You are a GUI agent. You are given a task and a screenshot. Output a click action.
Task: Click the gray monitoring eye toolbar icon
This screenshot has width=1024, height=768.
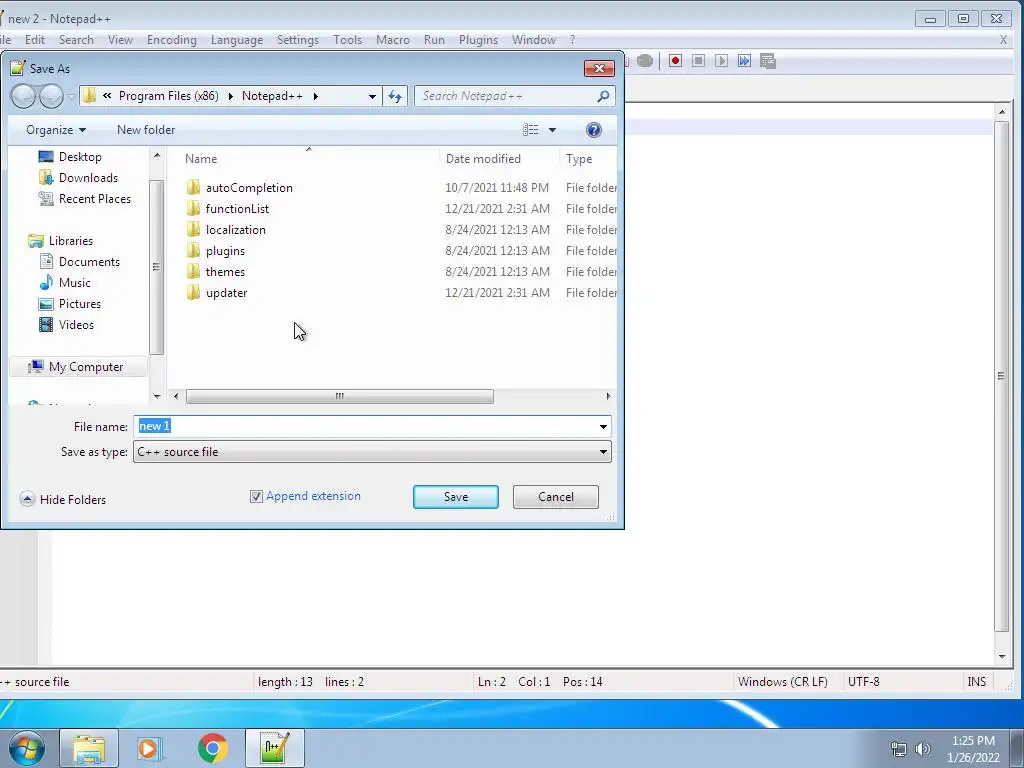[x=645, y=61]
